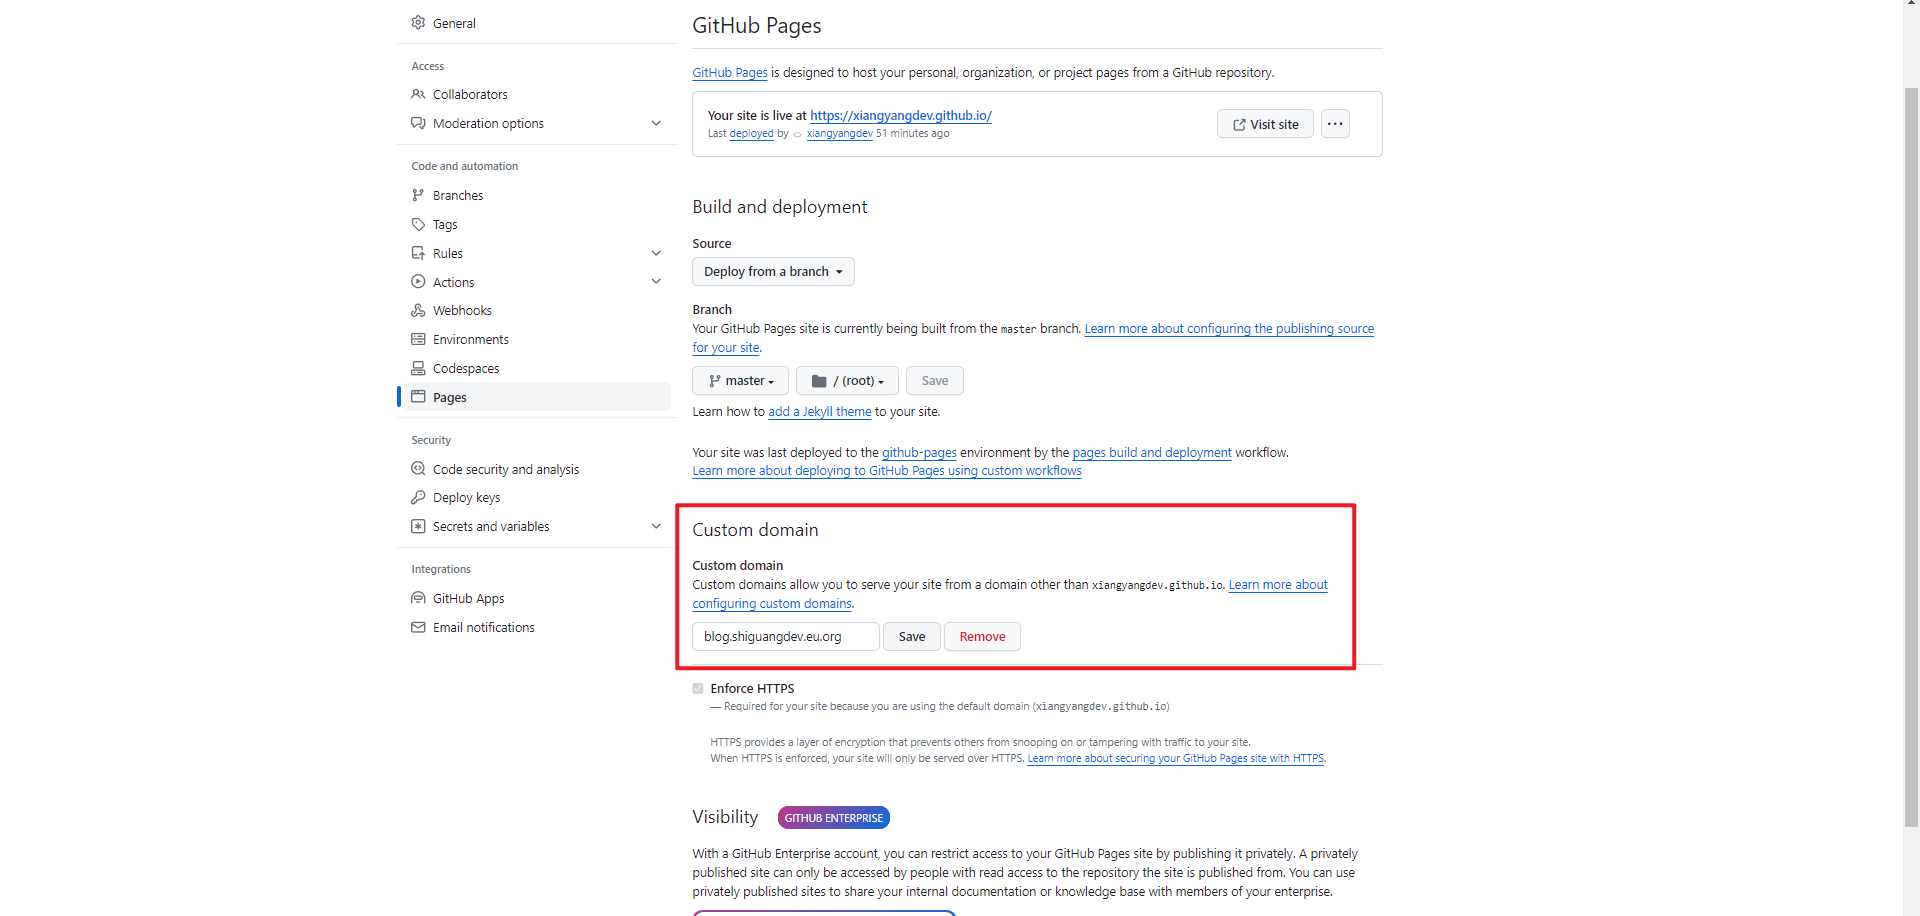Click the Codespaces icon
The height and width of the screenshot is (916, 1920).
pos(418,368)
